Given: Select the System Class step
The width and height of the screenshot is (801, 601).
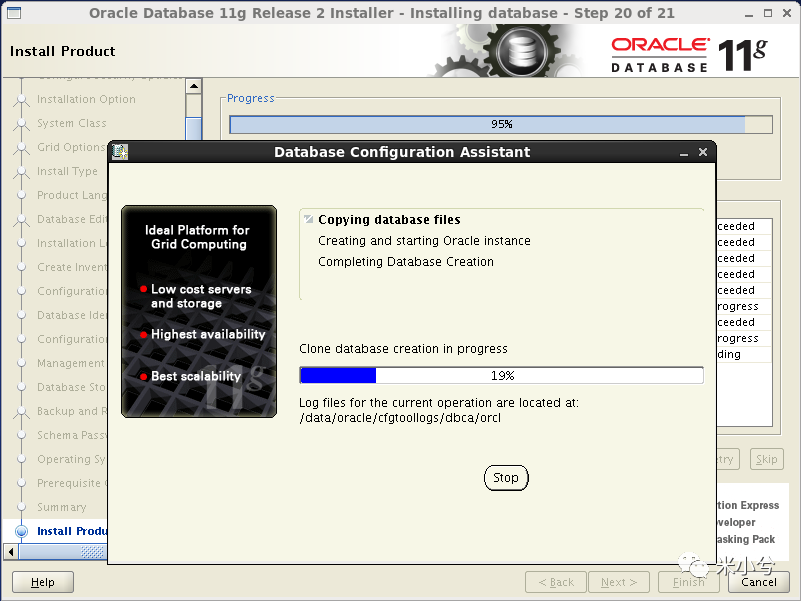Looking at the screenshot, I should [x=72, y=123].
